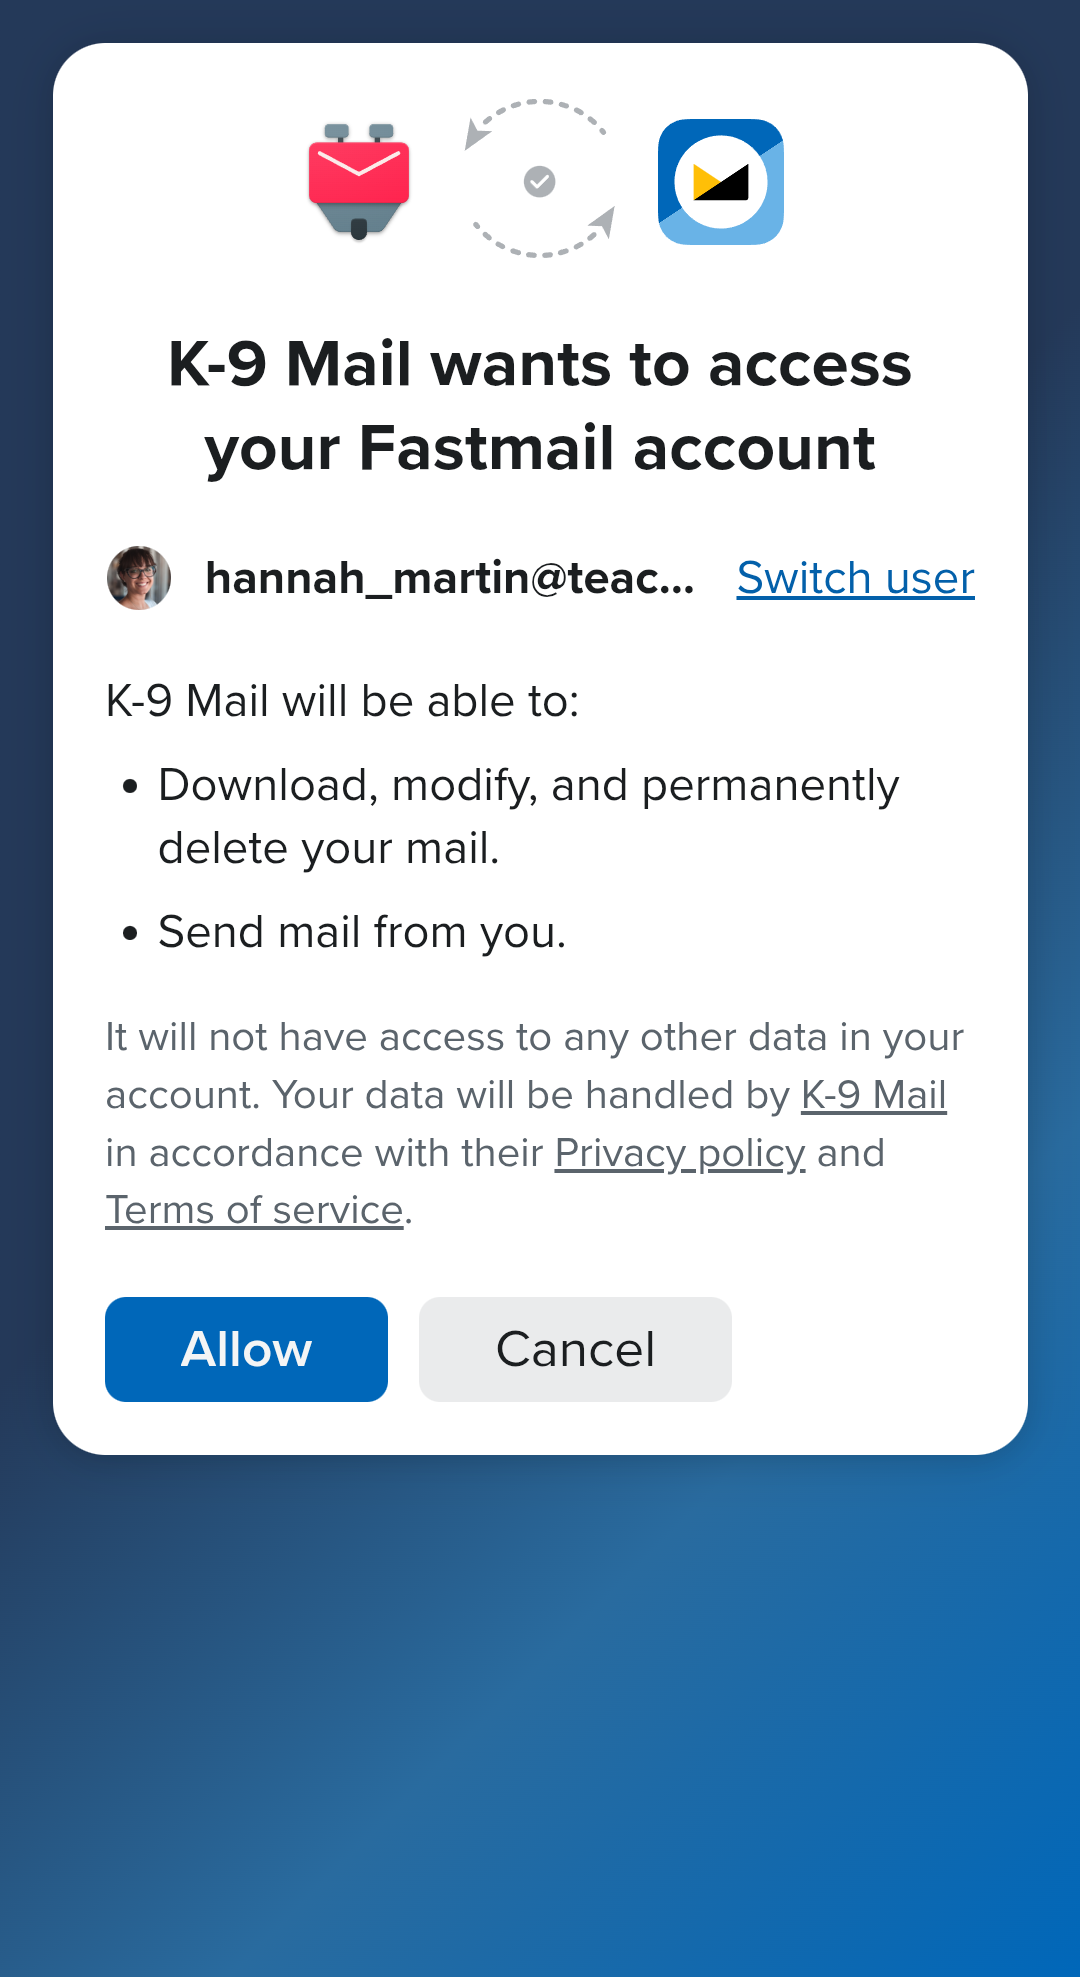Open the Terms of service link
The width and height of the screenshot is (1080, 1977).
coord(253,1210)
